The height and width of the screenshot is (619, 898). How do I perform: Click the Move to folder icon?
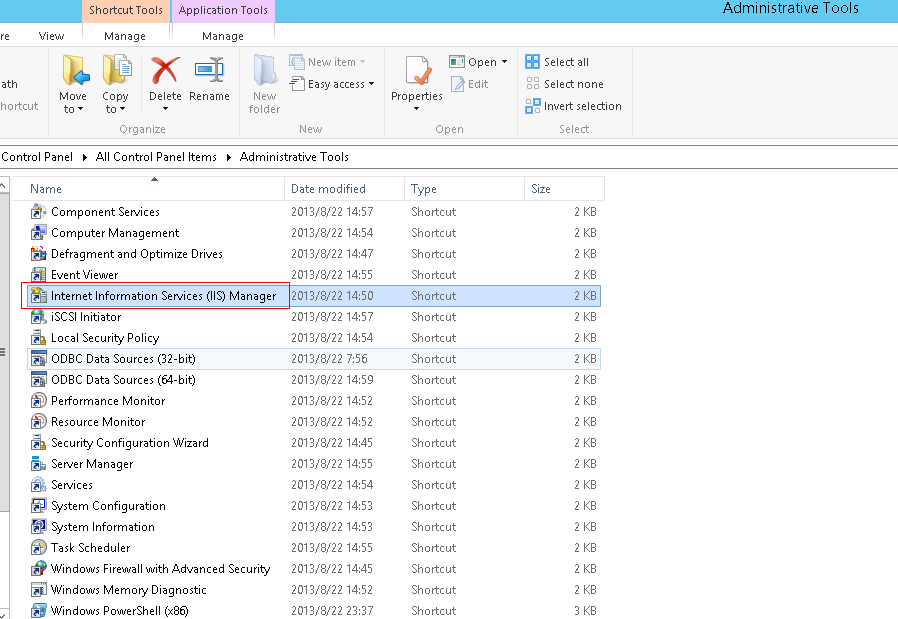(x=75, y=70)
